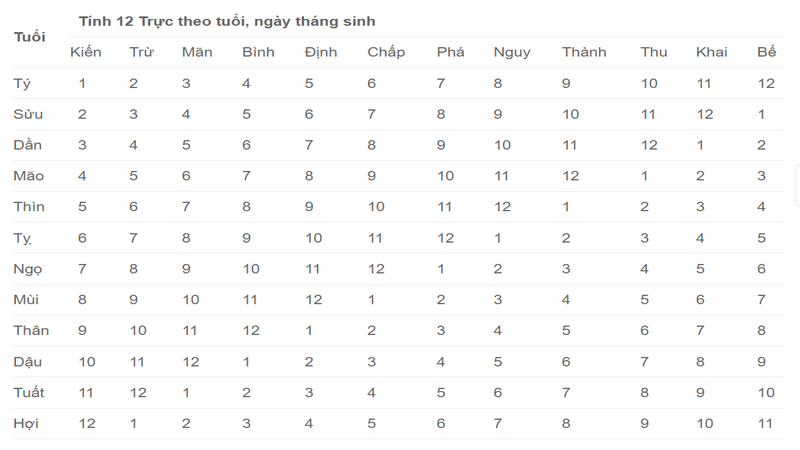Click the Bế column header
The image size is (800, 450).
click(x=767, y=52)
